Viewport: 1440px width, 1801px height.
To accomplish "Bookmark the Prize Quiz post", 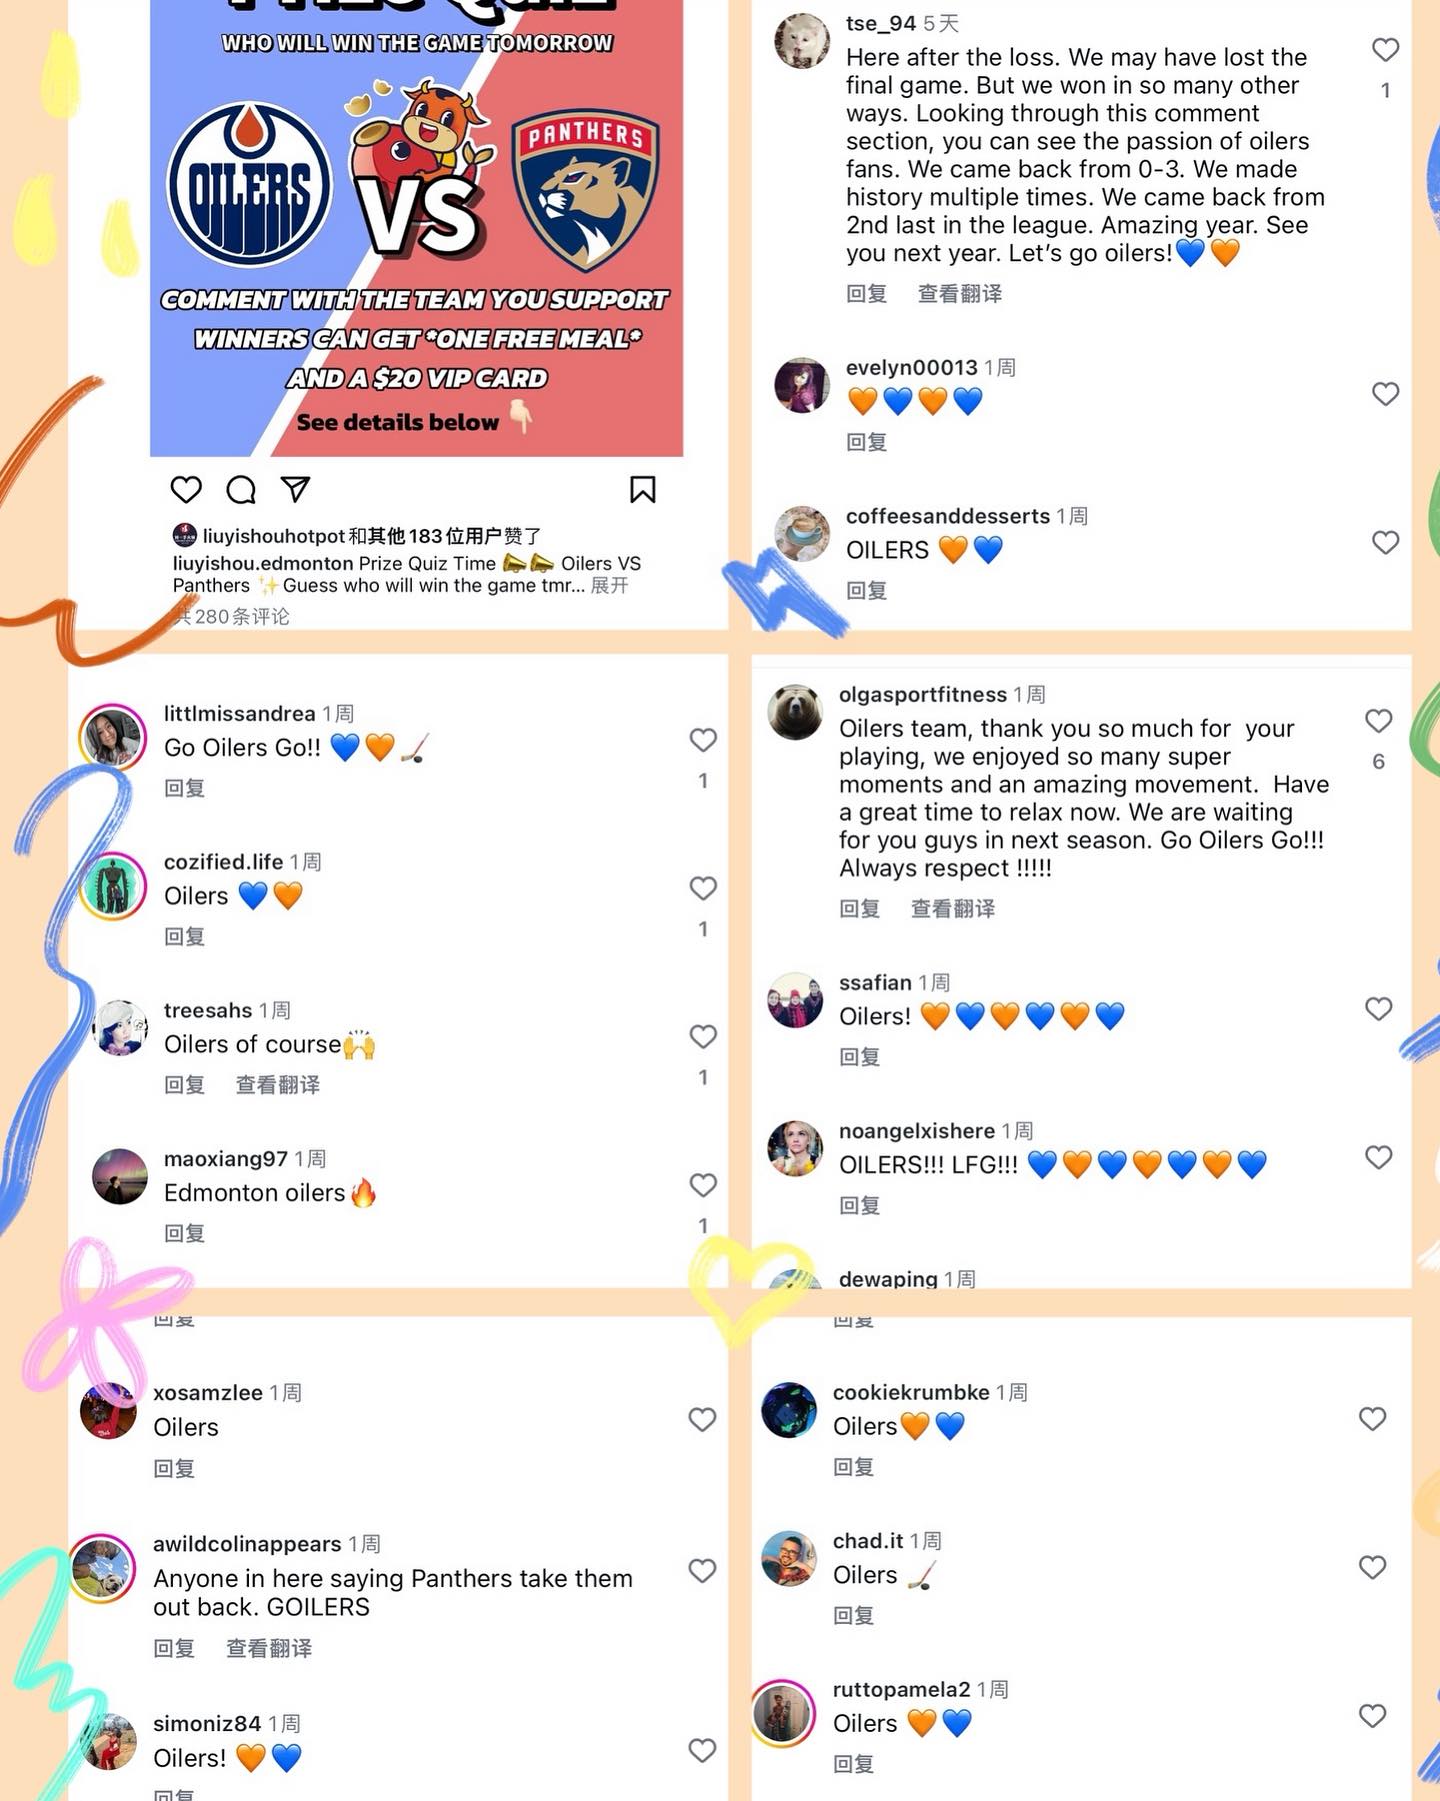I will (642, 490).
